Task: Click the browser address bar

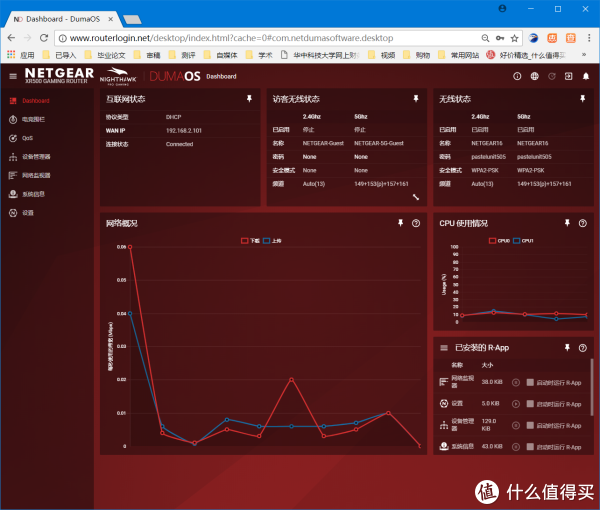Action: [268, 38]
